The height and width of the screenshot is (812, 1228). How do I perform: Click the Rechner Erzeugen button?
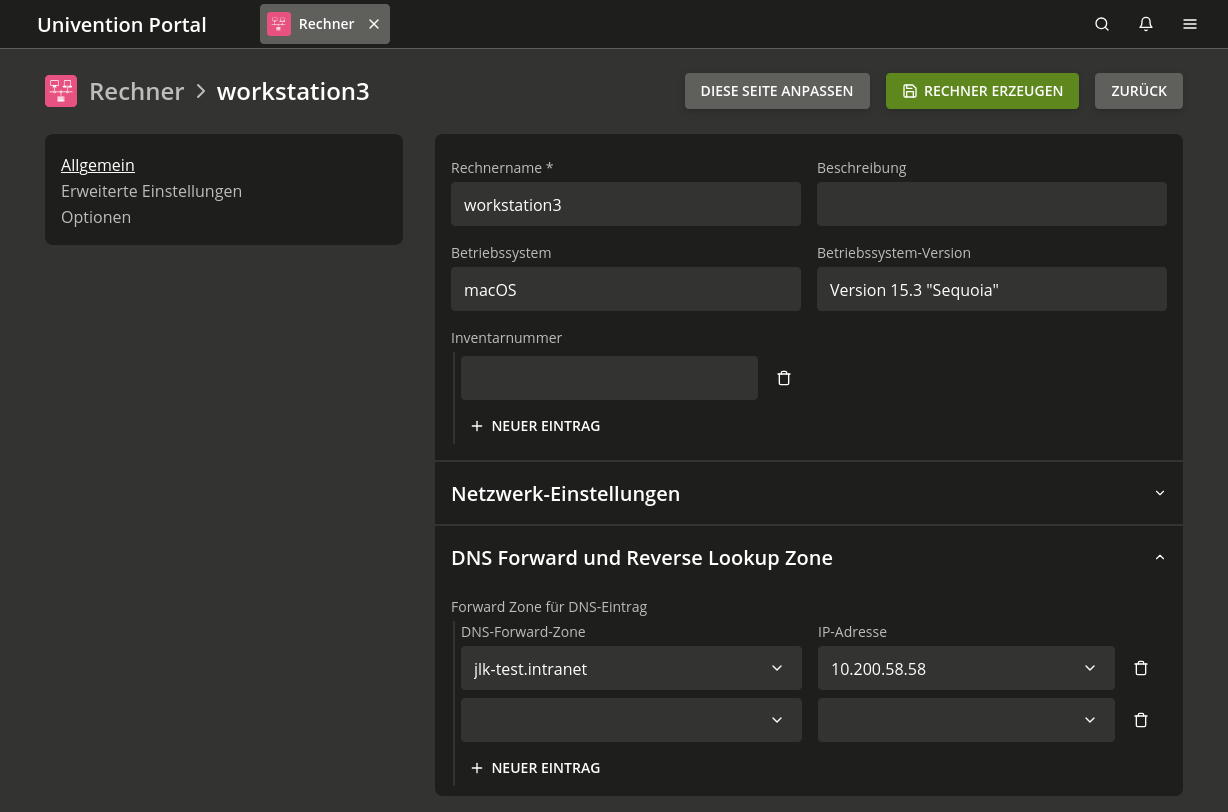(x=982, y=91)
